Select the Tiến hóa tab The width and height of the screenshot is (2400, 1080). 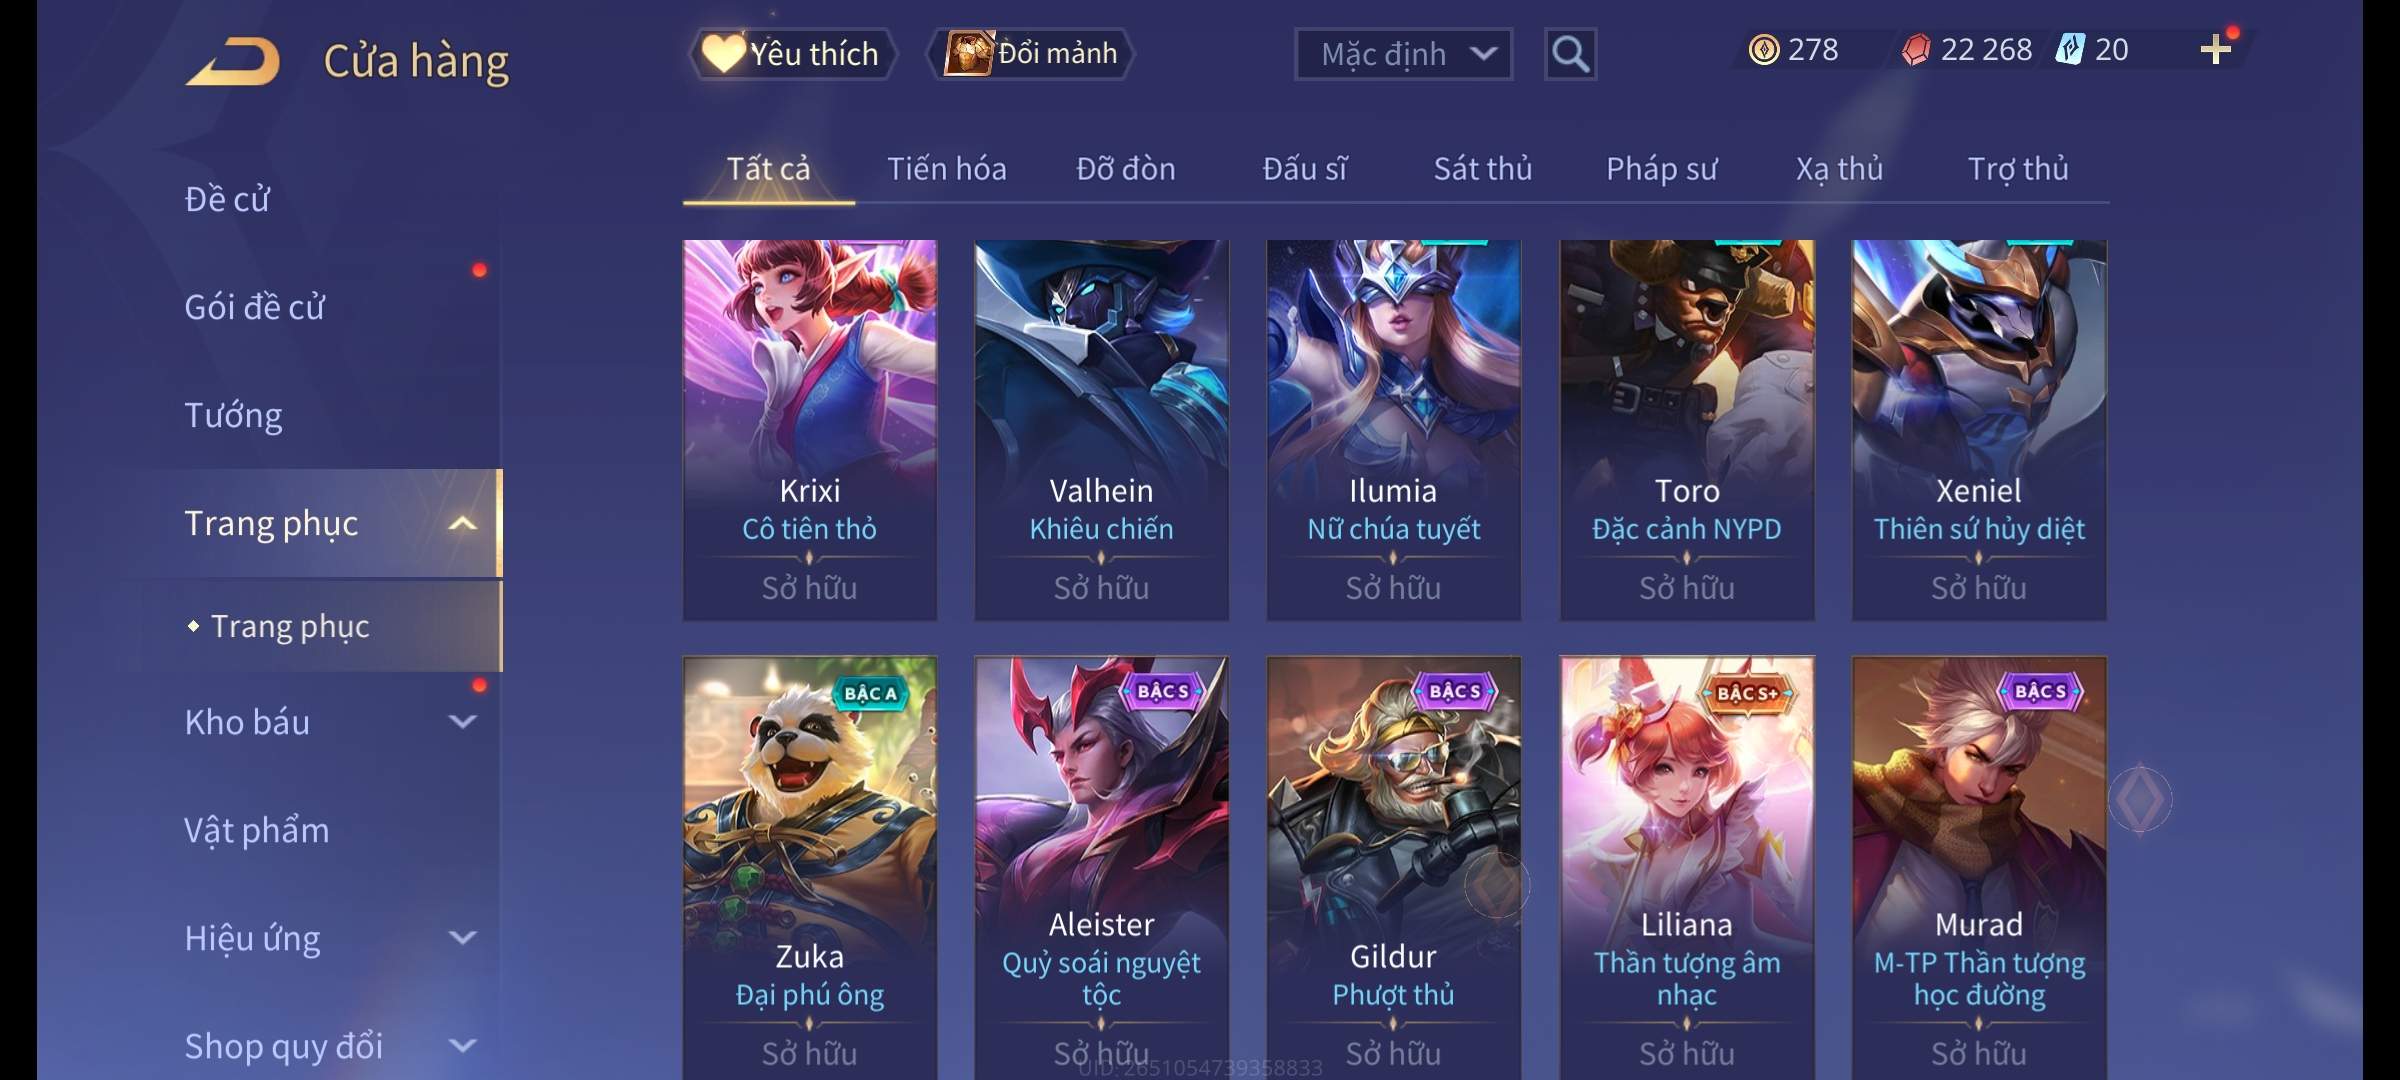pos(946,168)
